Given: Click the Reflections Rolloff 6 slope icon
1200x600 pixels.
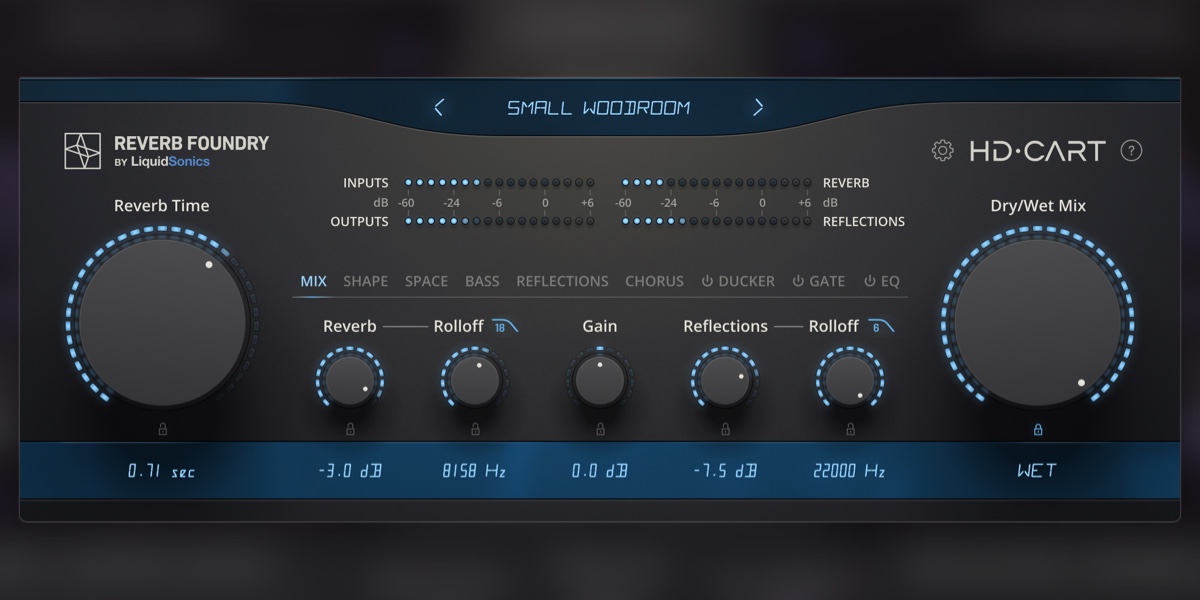Looking at the screenshot, I should click(x=881, y=326).
